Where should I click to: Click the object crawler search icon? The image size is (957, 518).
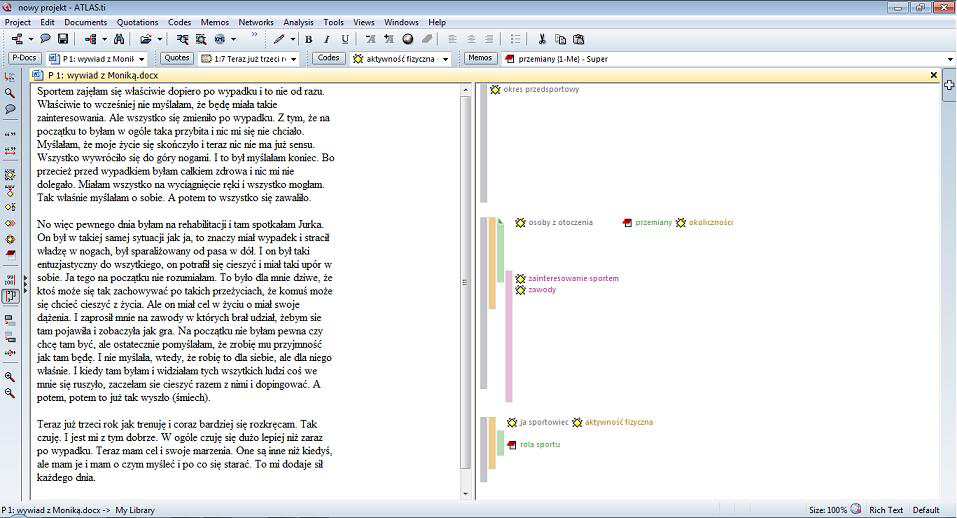pyautogui.click(x=201, y=39)
